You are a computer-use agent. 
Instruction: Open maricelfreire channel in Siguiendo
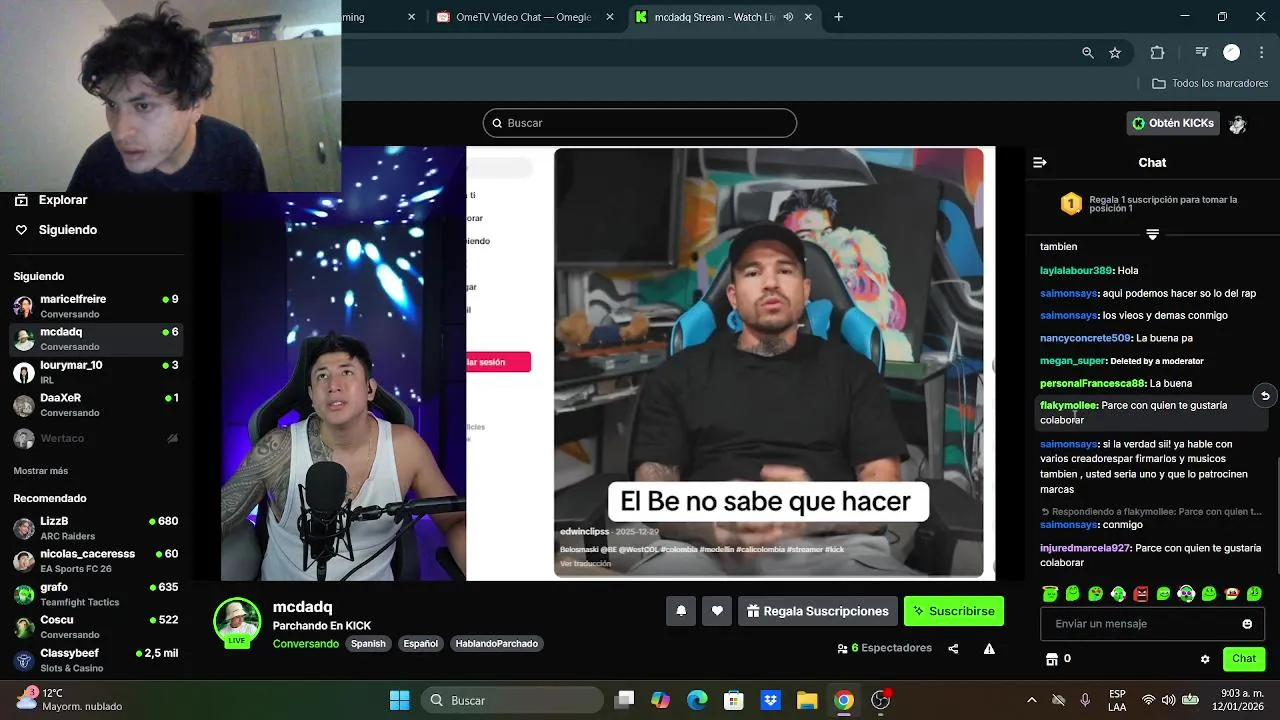96,306
